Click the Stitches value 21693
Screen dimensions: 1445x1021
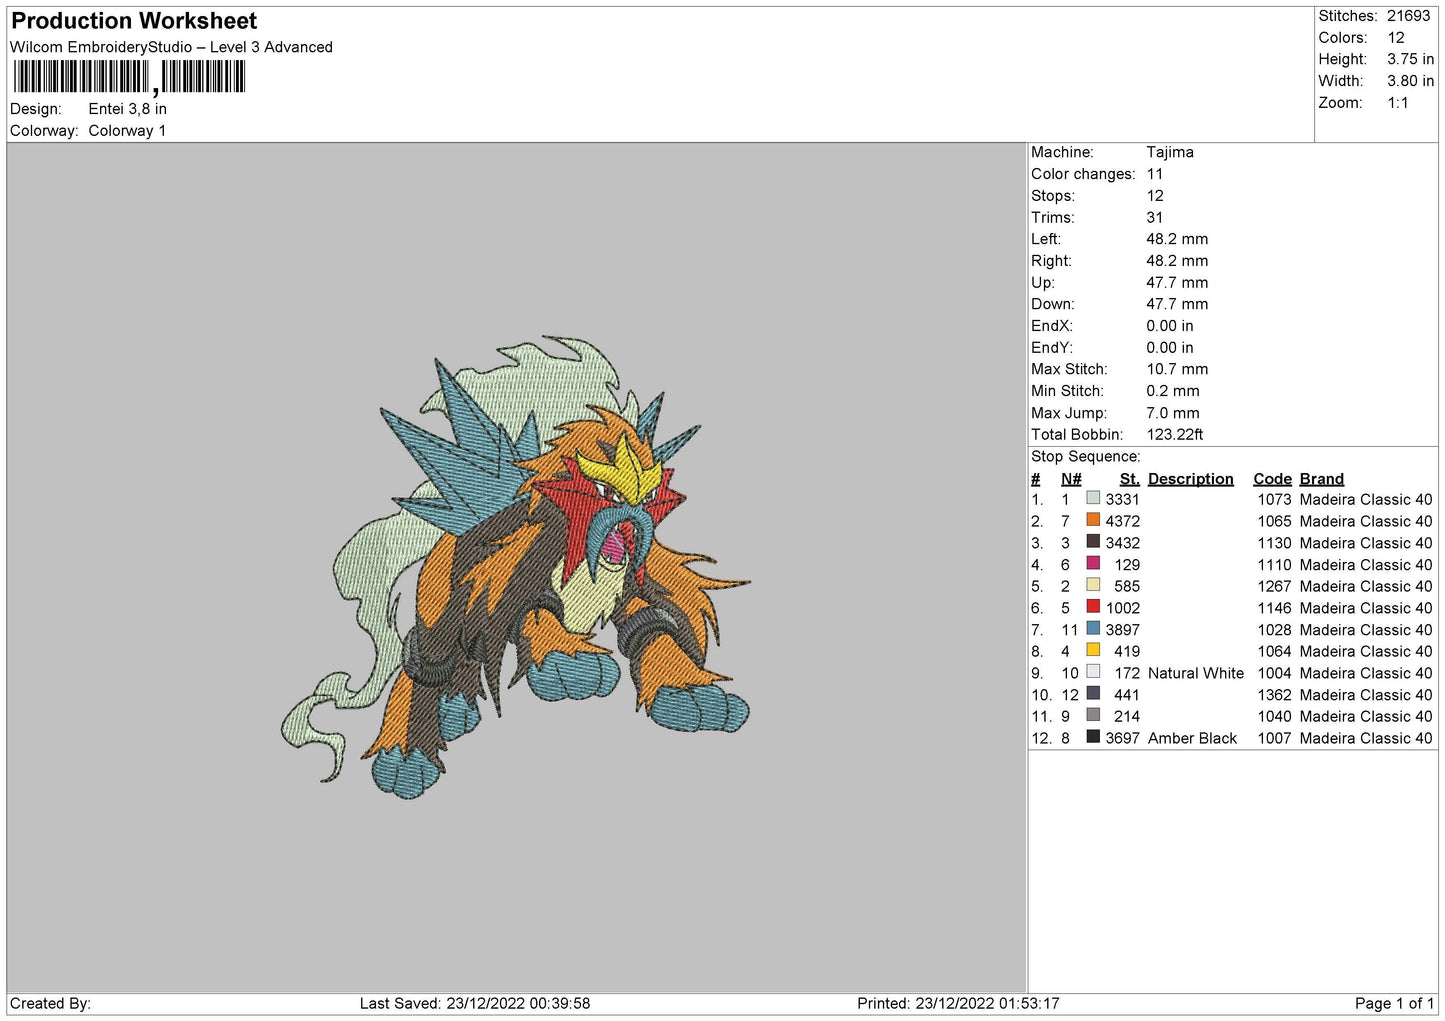(1409, 16)
